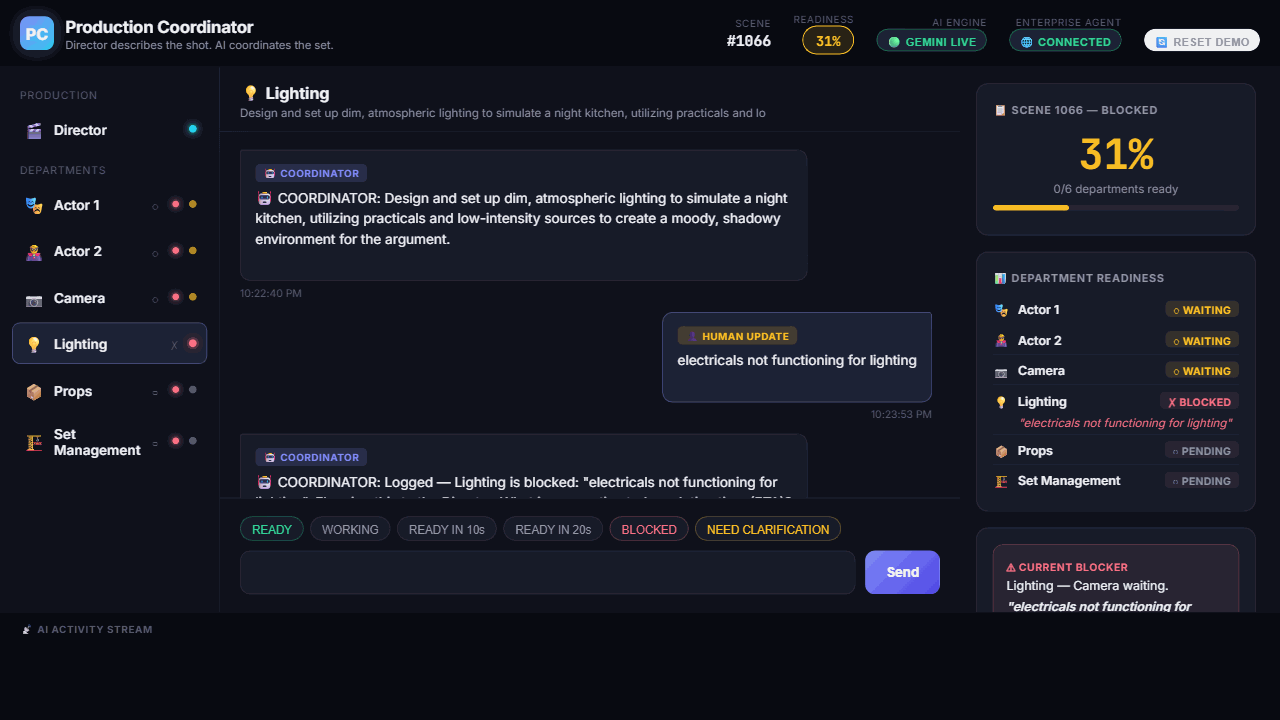Click the Gemini Live engine badge
The width and height of the screenshot is (1280, 720).
(932, 42)
